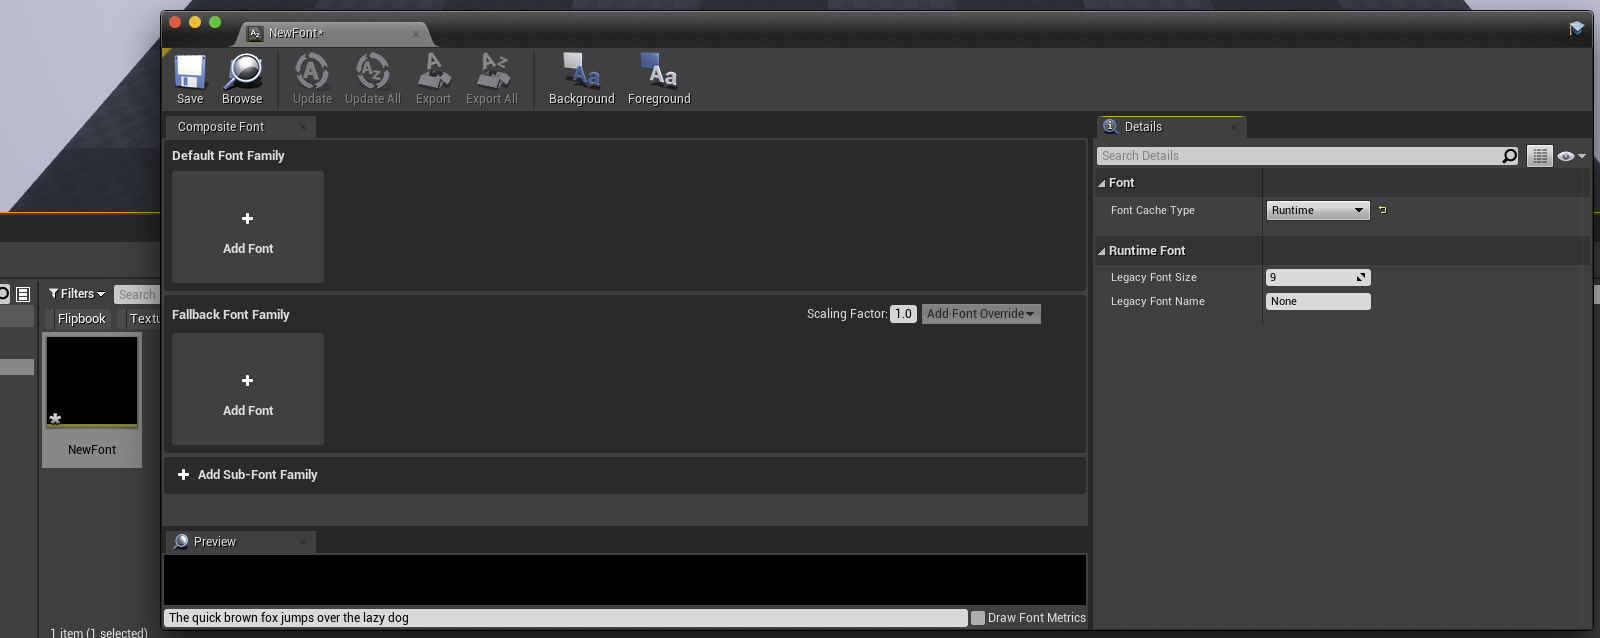Click the Save toolbar icon
Image resolution: width=1600 pixels, height=638 pixels.
tap(190, 78)
